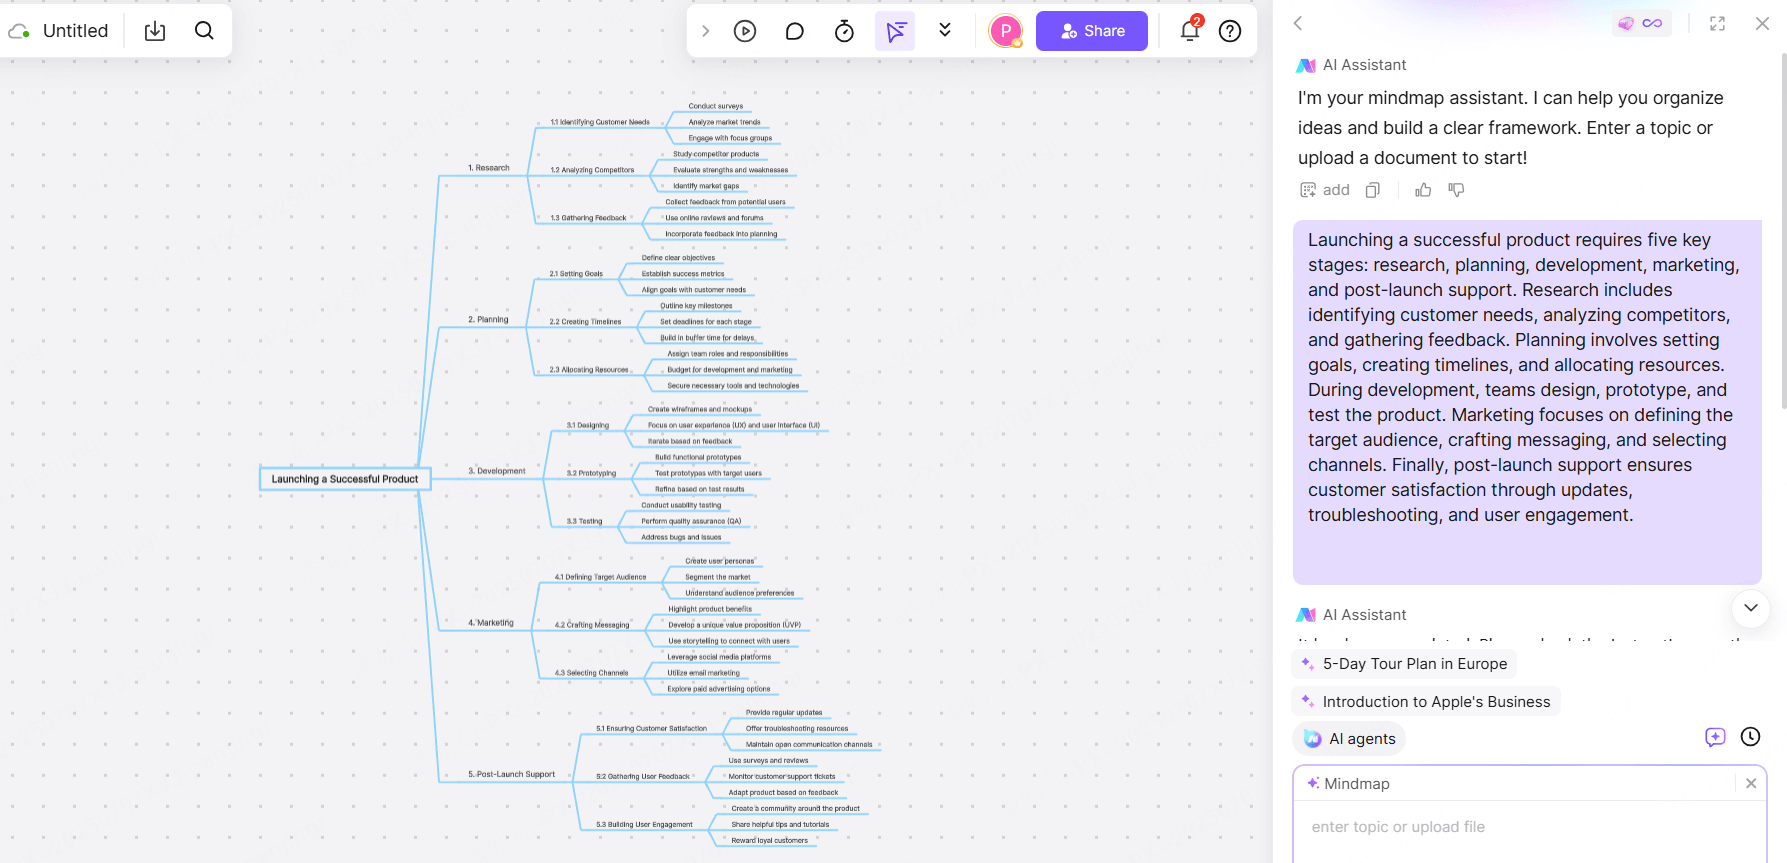Select '2.2 Creating Timelines' node
1787x863 pixels.
coord(585,322)
